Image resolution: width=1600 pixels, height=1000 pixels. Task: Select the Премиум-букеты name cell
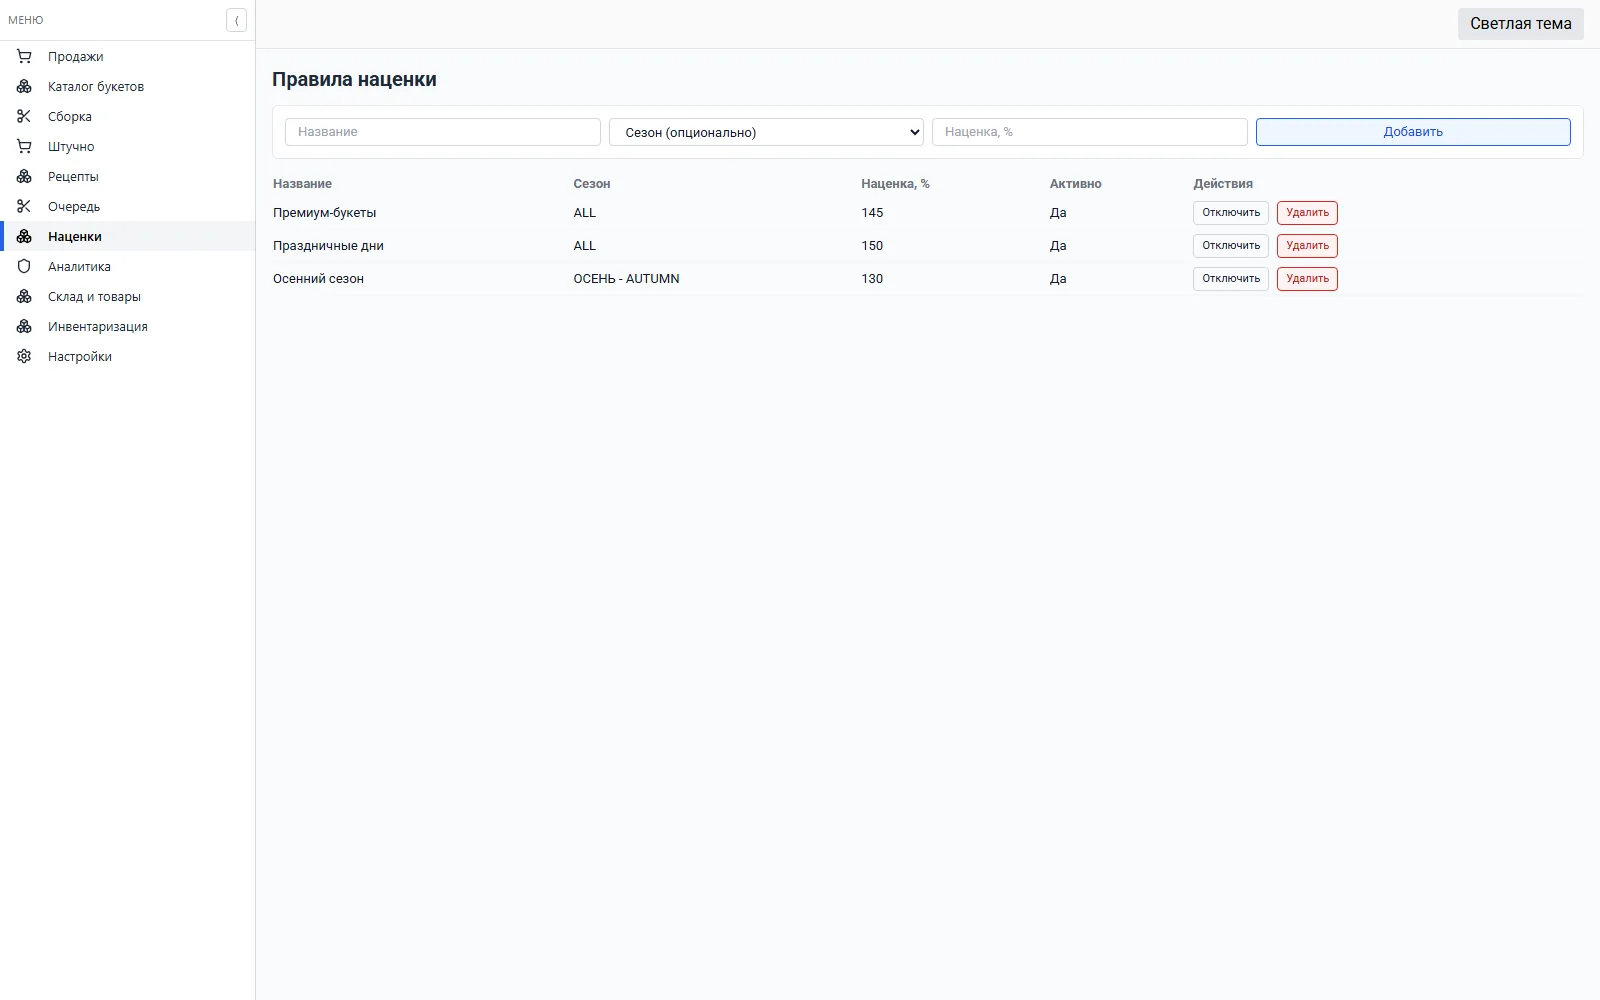pyautogui.click(x=325, y=213)
